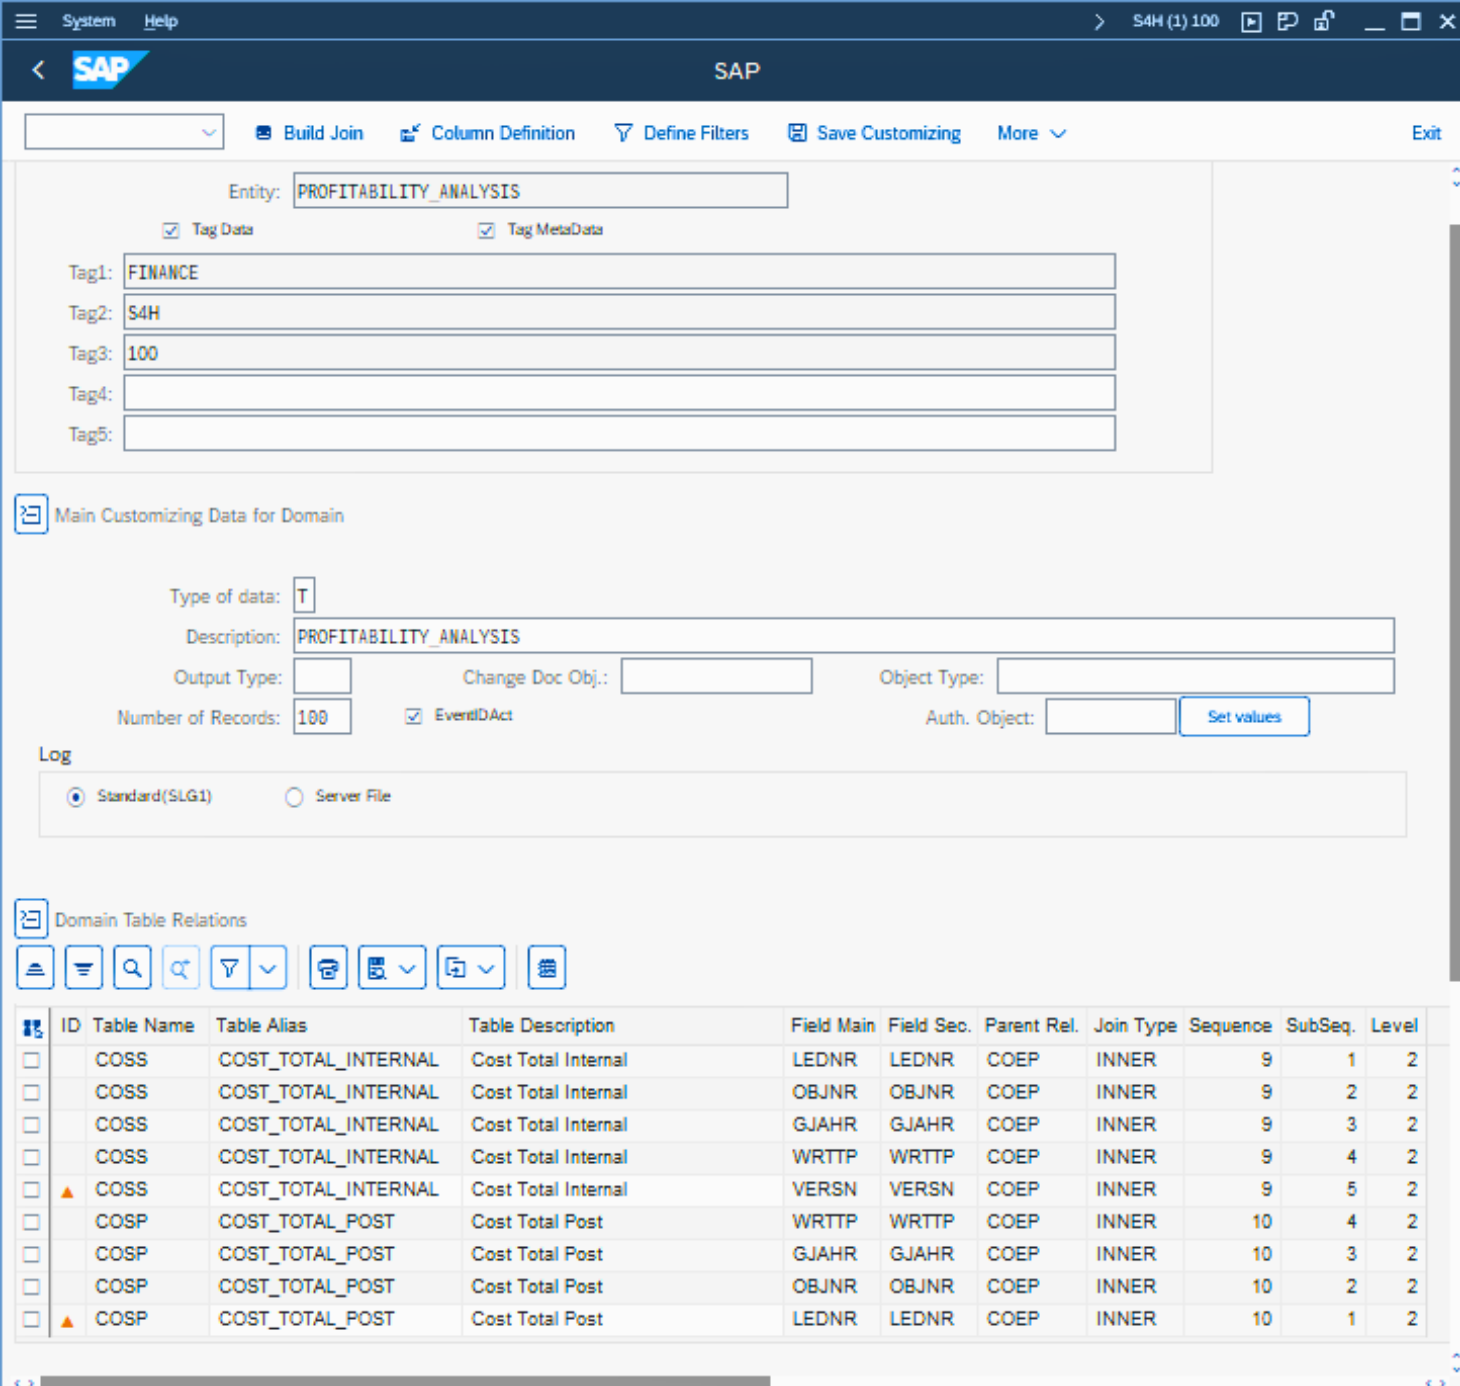Image resolution: width=1460 pixels, height=1386 pixels.
Task: Click the grid layout icon in table toolbar
Action: [x=546, y=968]
